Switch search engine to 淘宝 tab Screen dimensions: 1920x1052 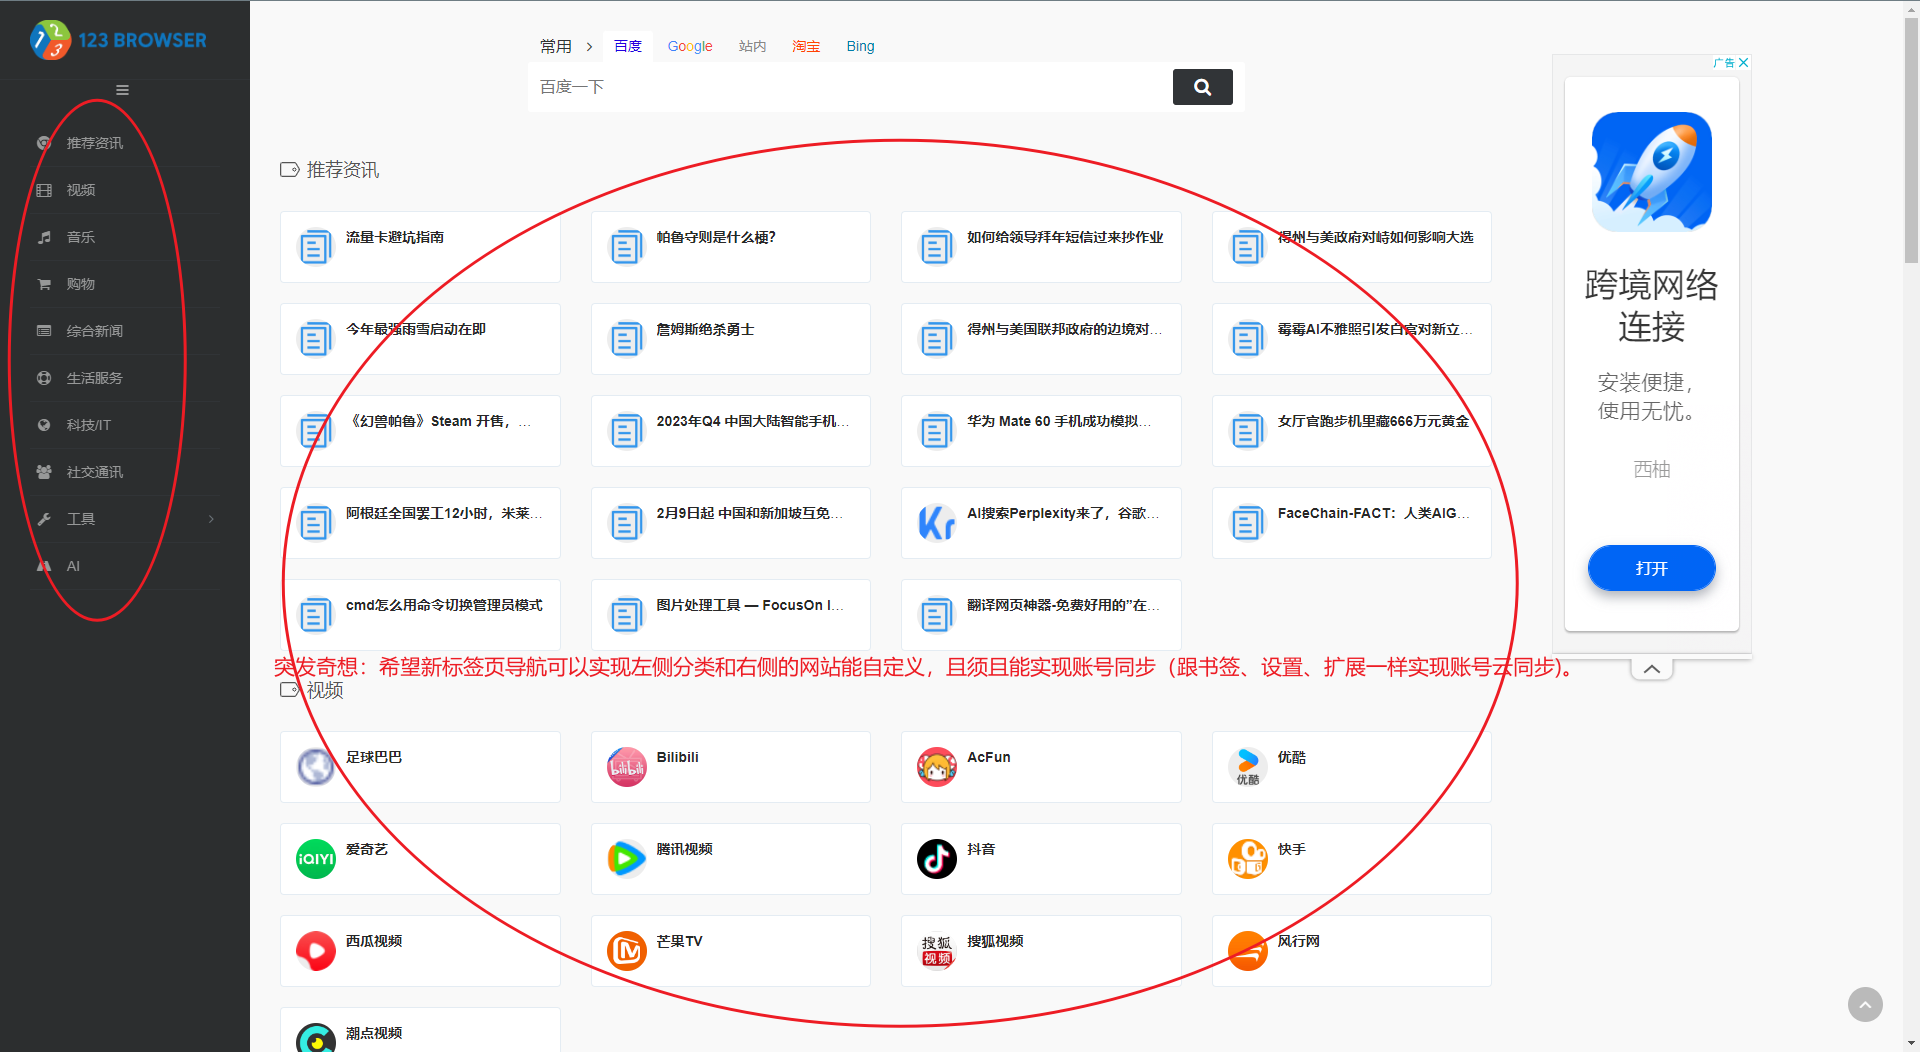[806, 46]
